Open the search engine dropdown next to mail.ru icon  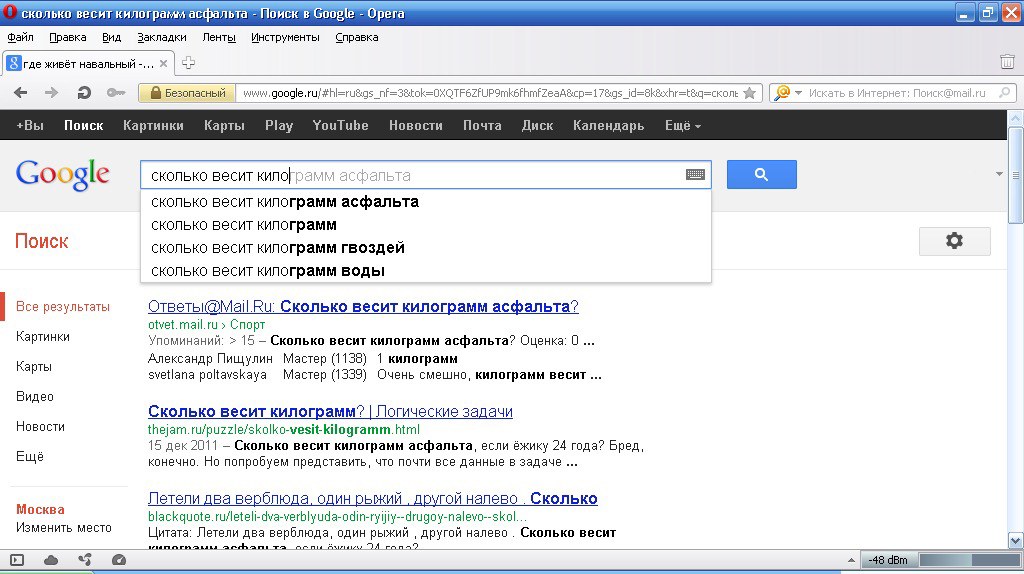[798, 93]
